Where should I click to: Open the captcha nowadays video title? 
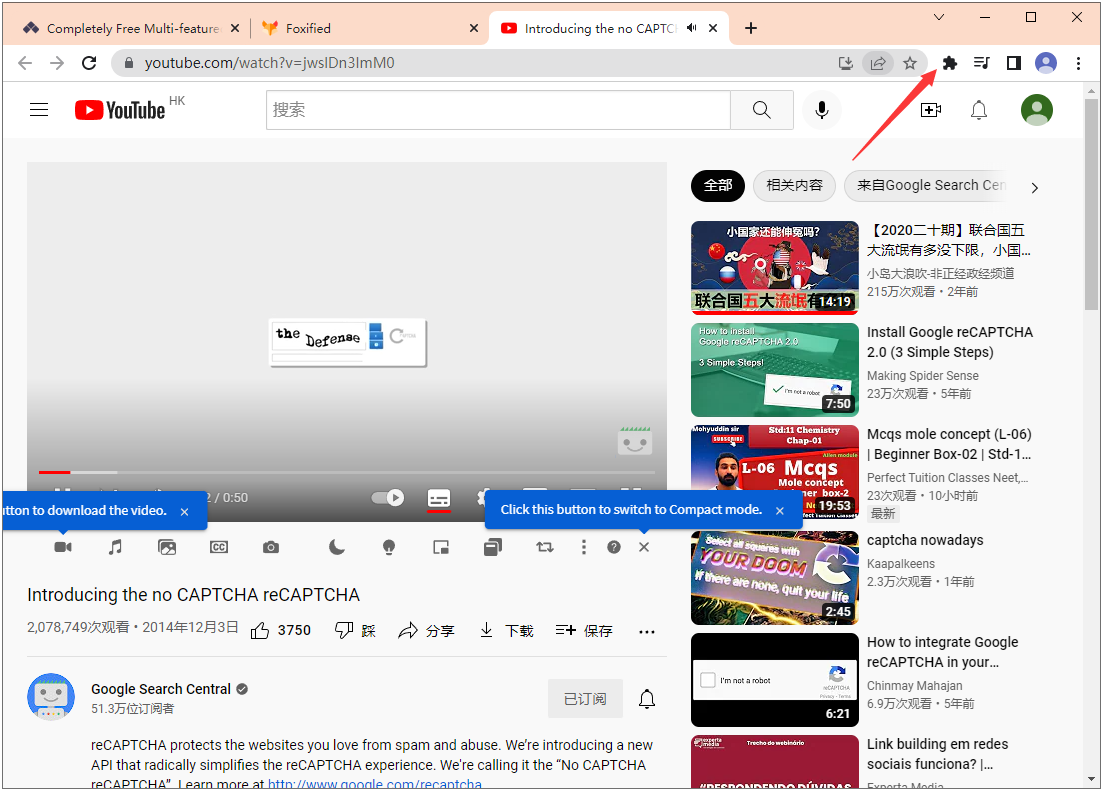pyautogui.click(x=925, y=540)
